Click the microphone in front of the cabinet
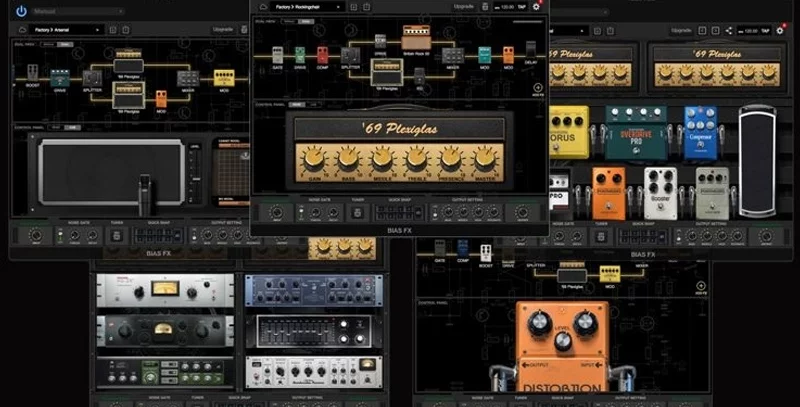 [145, 193]
